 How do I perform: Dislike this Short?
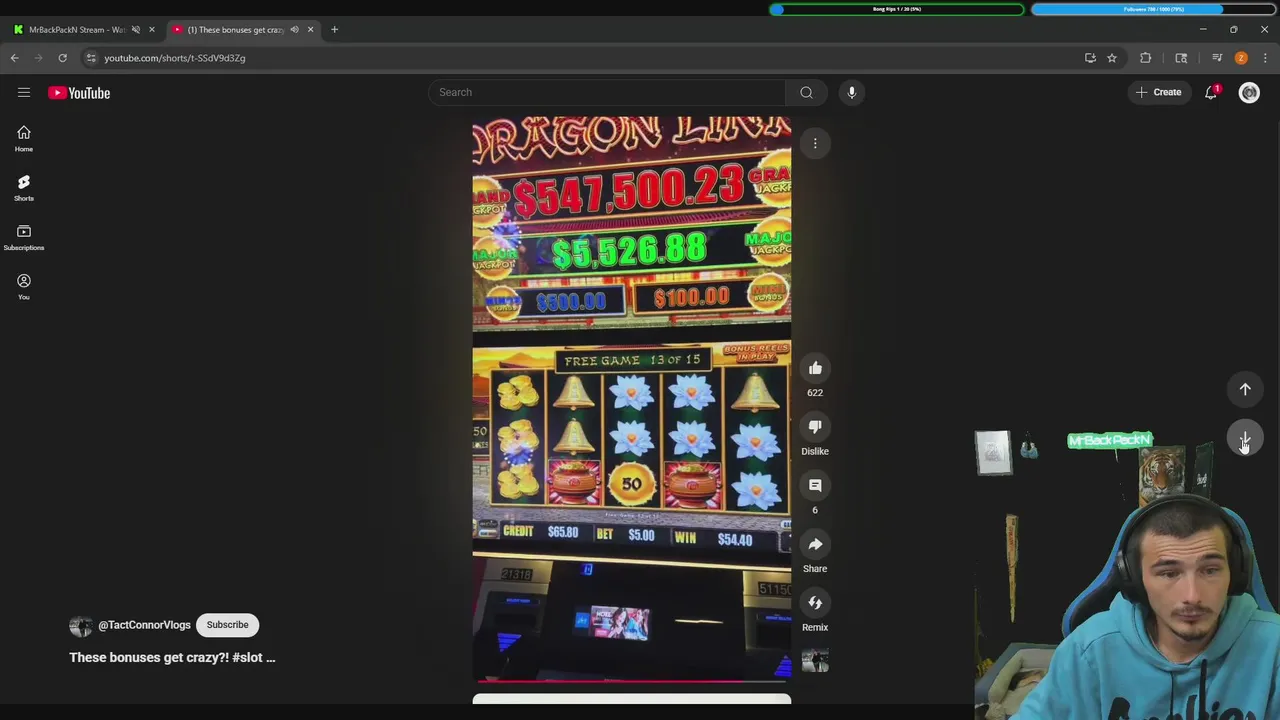815,427
